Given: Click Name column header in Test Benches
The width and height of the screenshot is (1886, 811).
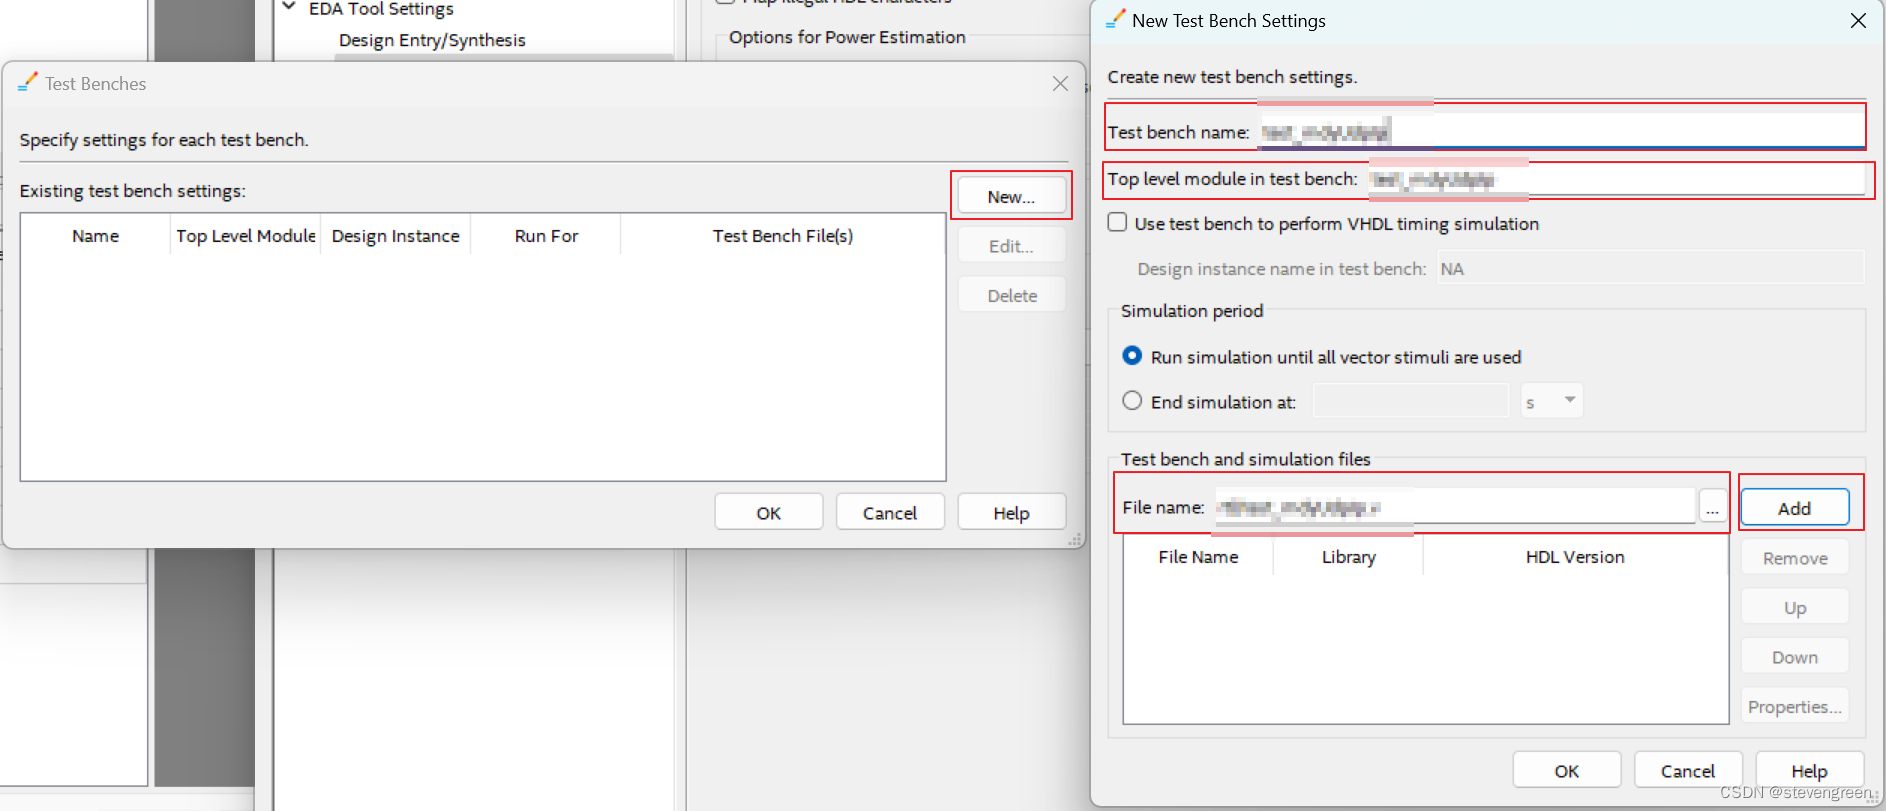Looking at the screenshot, I should 95,236.
